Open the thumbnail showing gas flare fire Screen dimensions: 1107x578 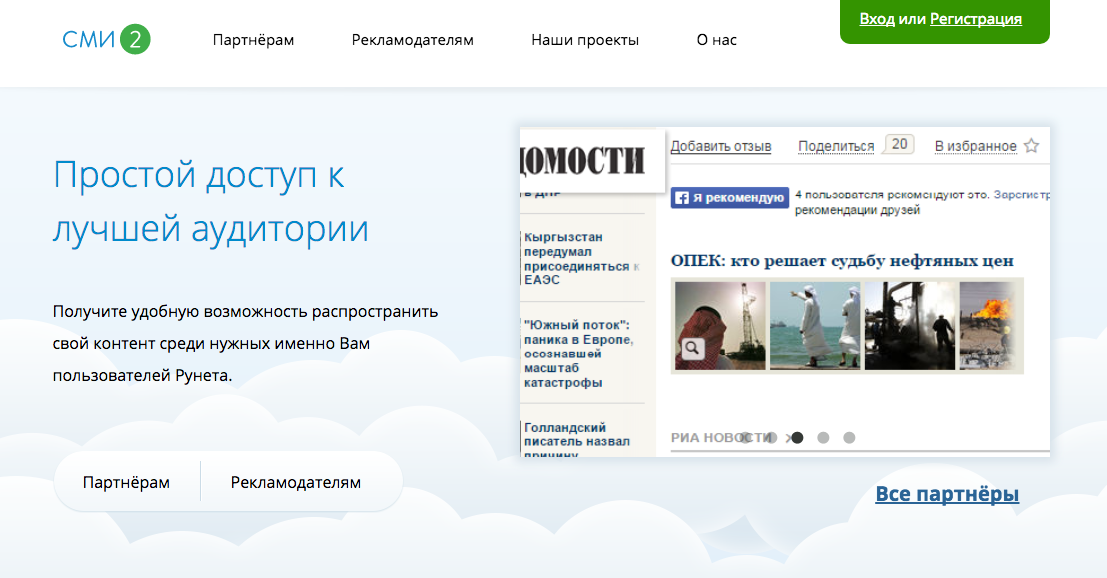tap(988, 325)
